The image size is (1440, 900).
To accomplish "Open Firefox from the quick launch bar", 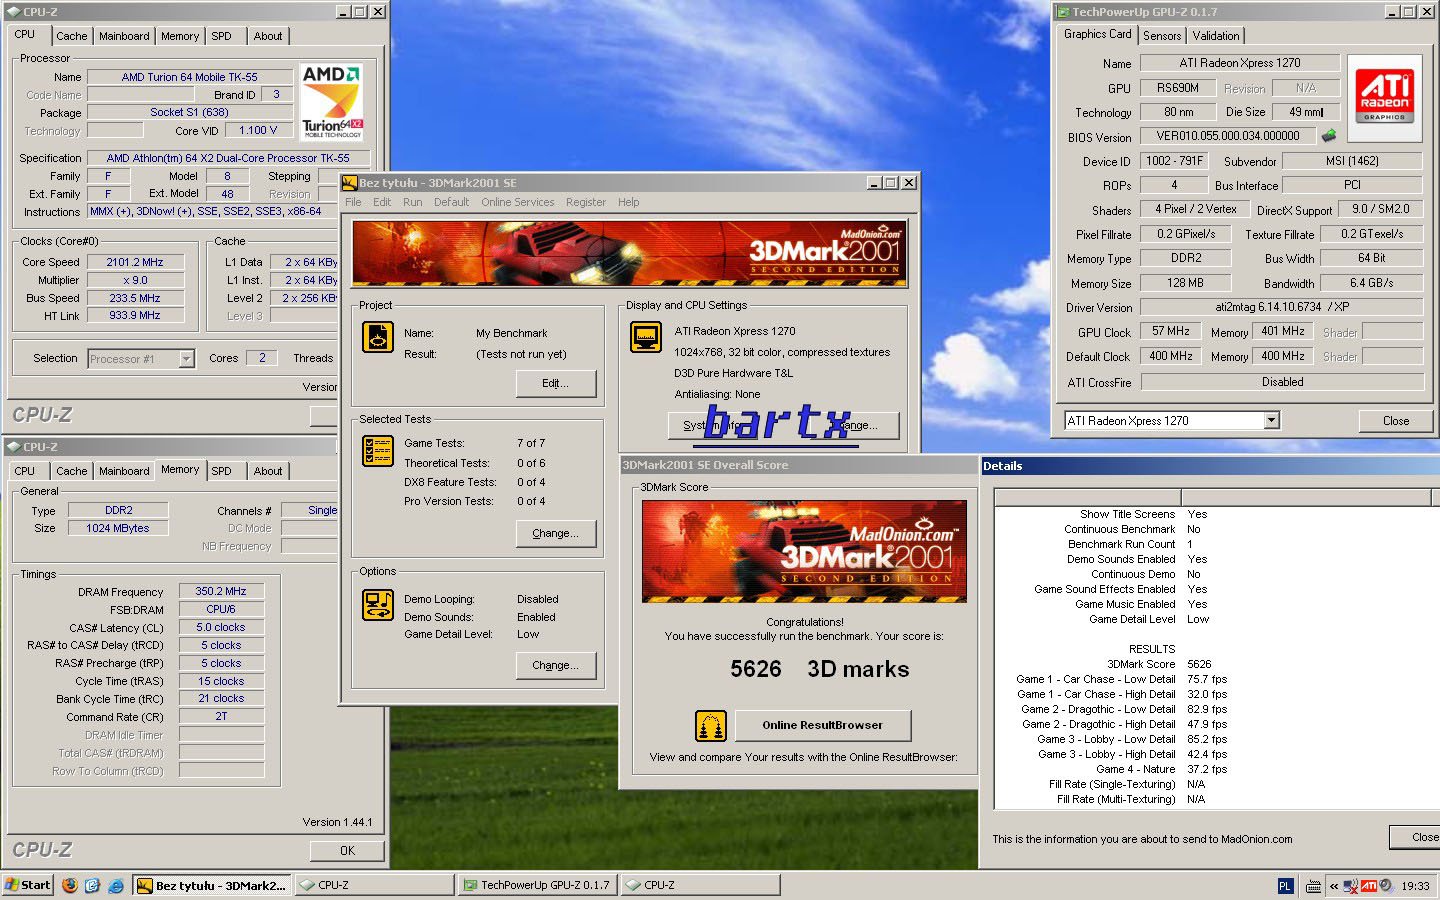I will (x=69, y=885).
